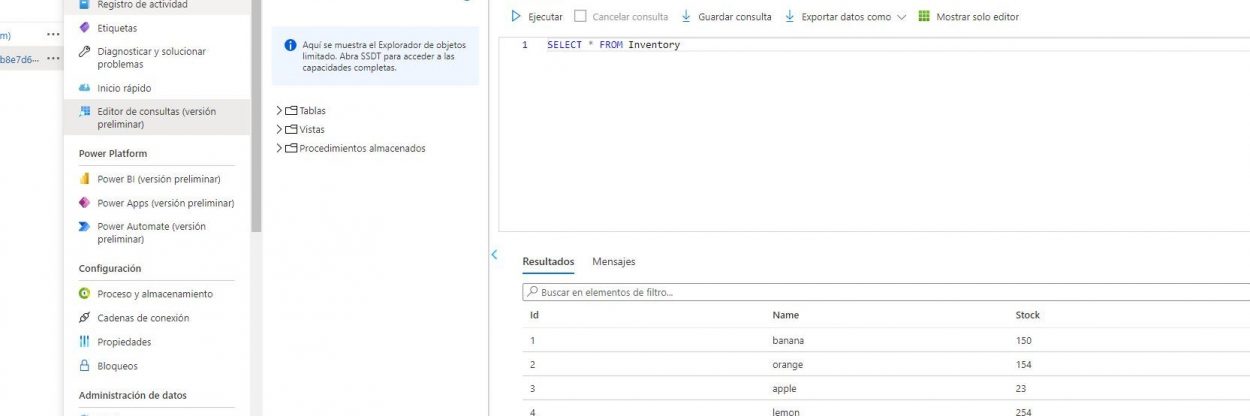Click the Cadenas de conexión icon
The image size is (1250, 416).
pos(85,318)
